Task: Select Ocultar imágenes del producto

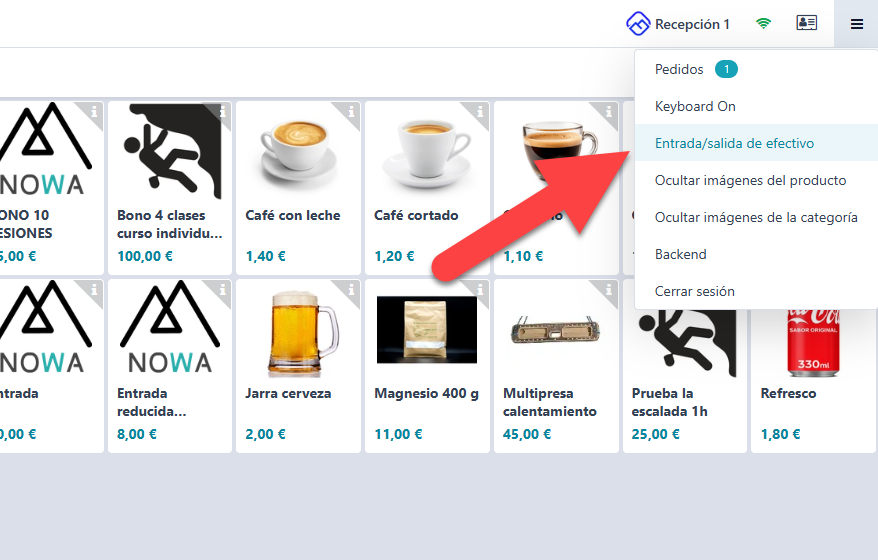Action: coord(750,180)
